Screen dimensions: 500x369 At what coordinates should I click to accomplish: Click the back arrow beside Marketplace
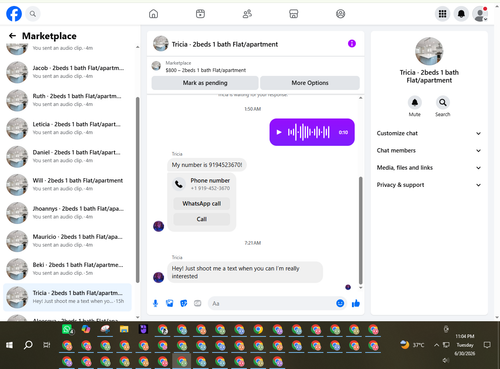(x=12, y=36)
